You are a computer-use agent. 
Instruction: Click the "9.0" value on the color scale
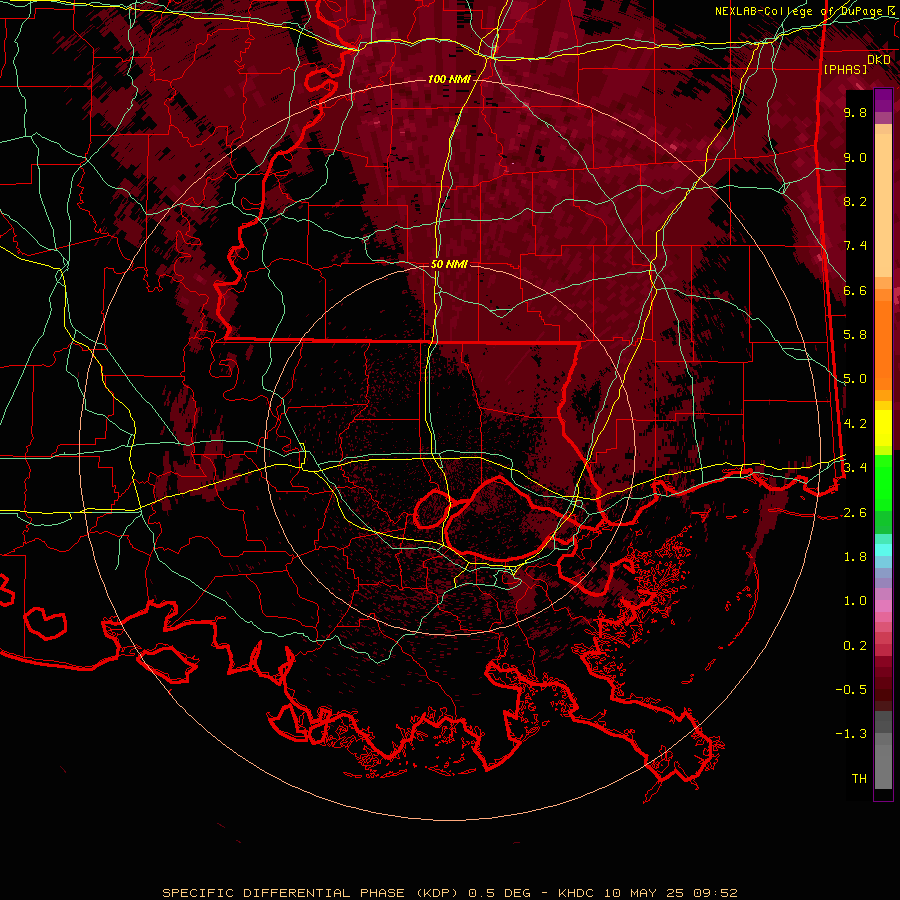[855, 157]
